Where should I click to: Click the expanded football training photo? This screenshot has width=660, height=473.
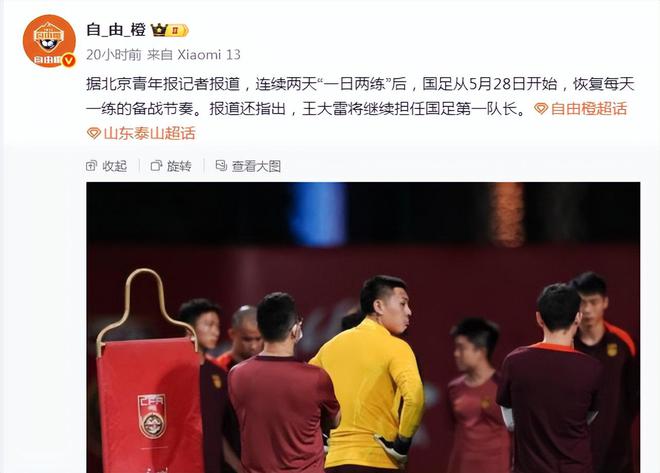click(x=363, y=327)
